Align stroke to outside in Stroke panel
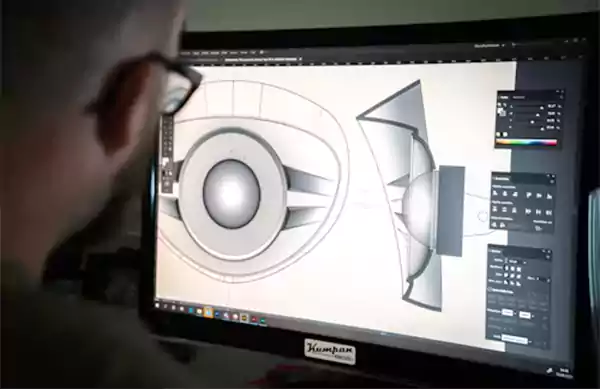 click(x=518, y=284)
